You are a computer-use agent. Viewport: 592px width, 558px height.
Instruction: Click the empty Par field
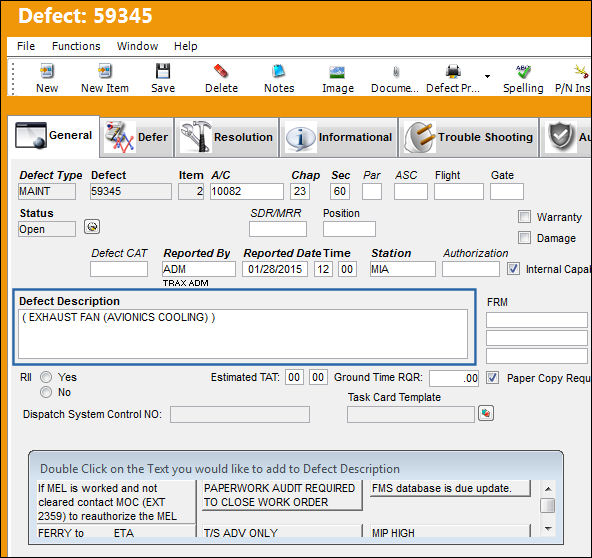pos(372,191)
